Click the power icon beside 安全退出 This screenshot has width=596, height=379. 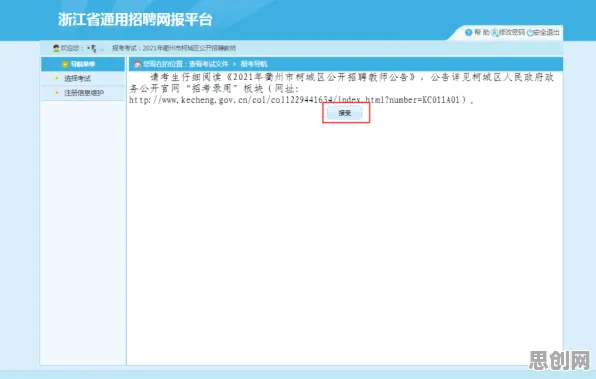(529, 33)
